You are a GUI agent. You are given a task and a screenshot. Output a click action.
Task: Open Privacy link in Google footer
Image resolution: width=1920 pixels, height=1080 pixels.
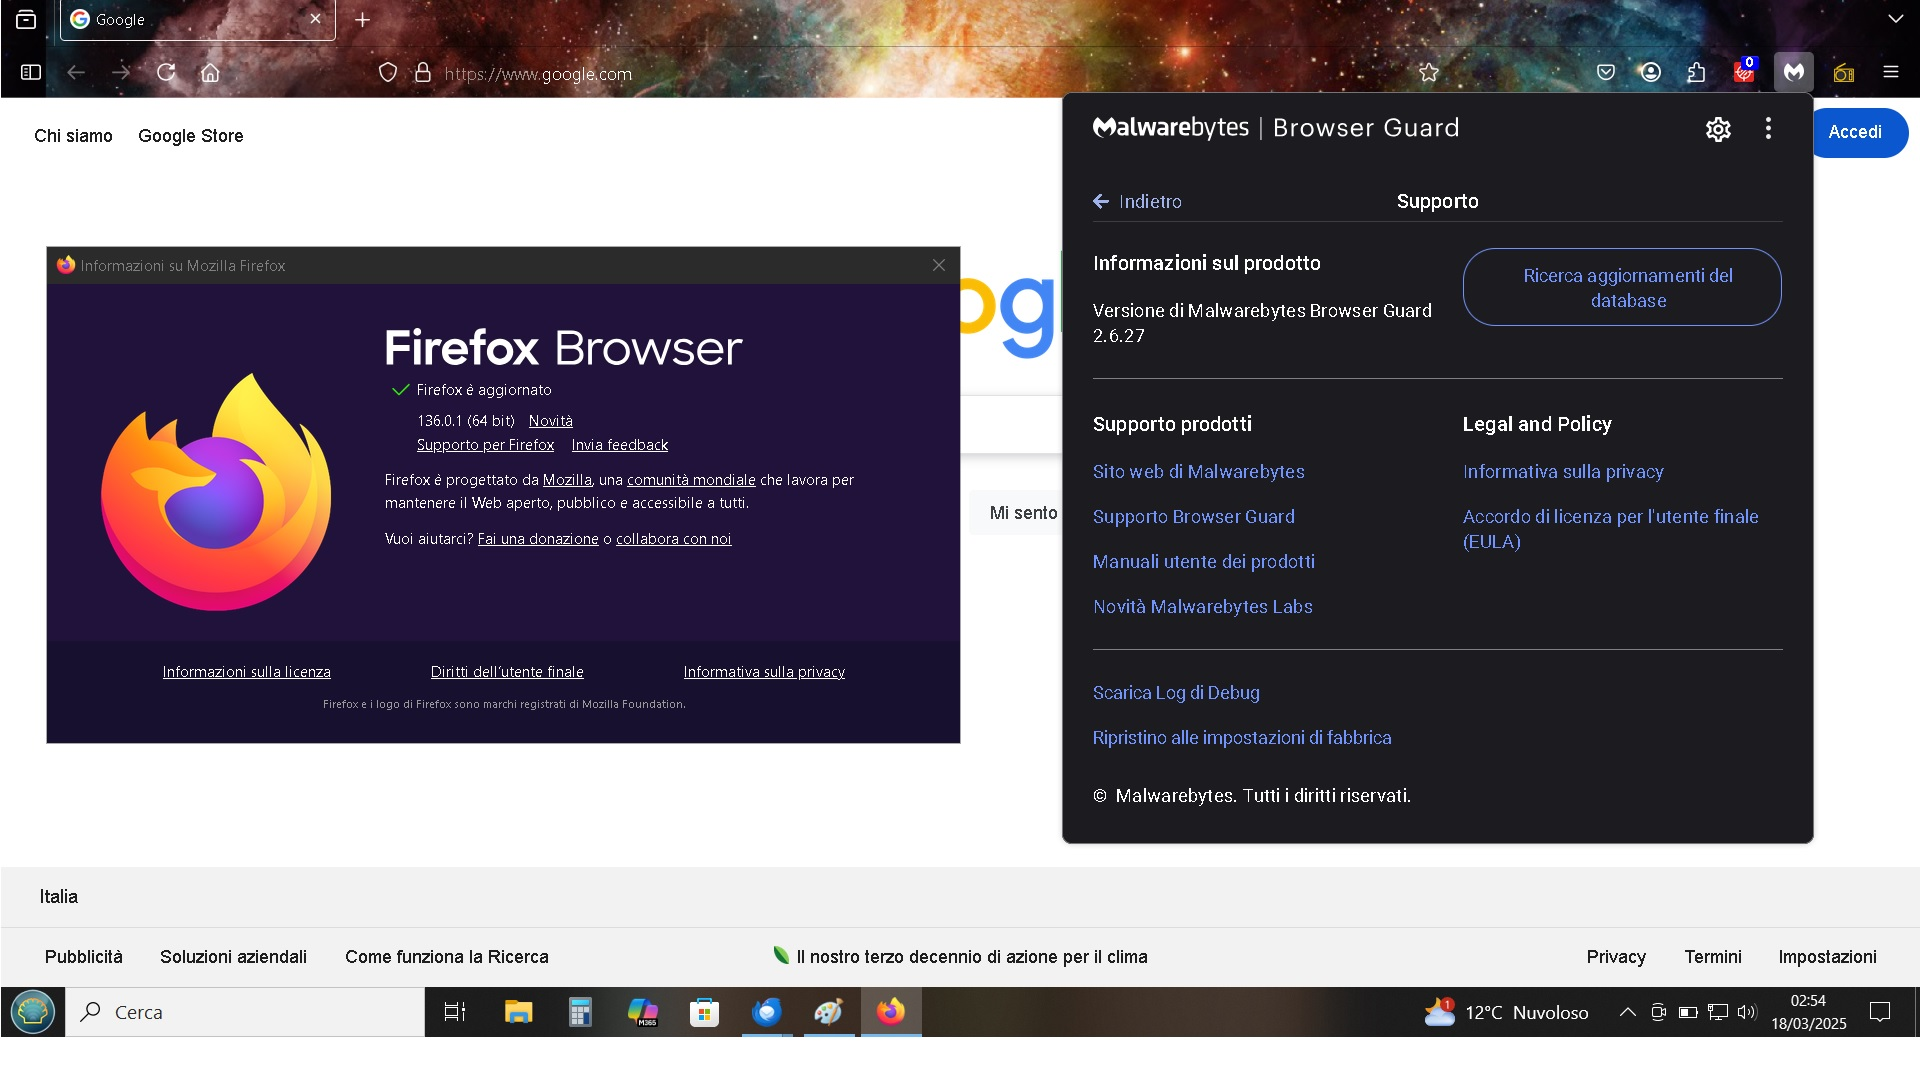1615,956
